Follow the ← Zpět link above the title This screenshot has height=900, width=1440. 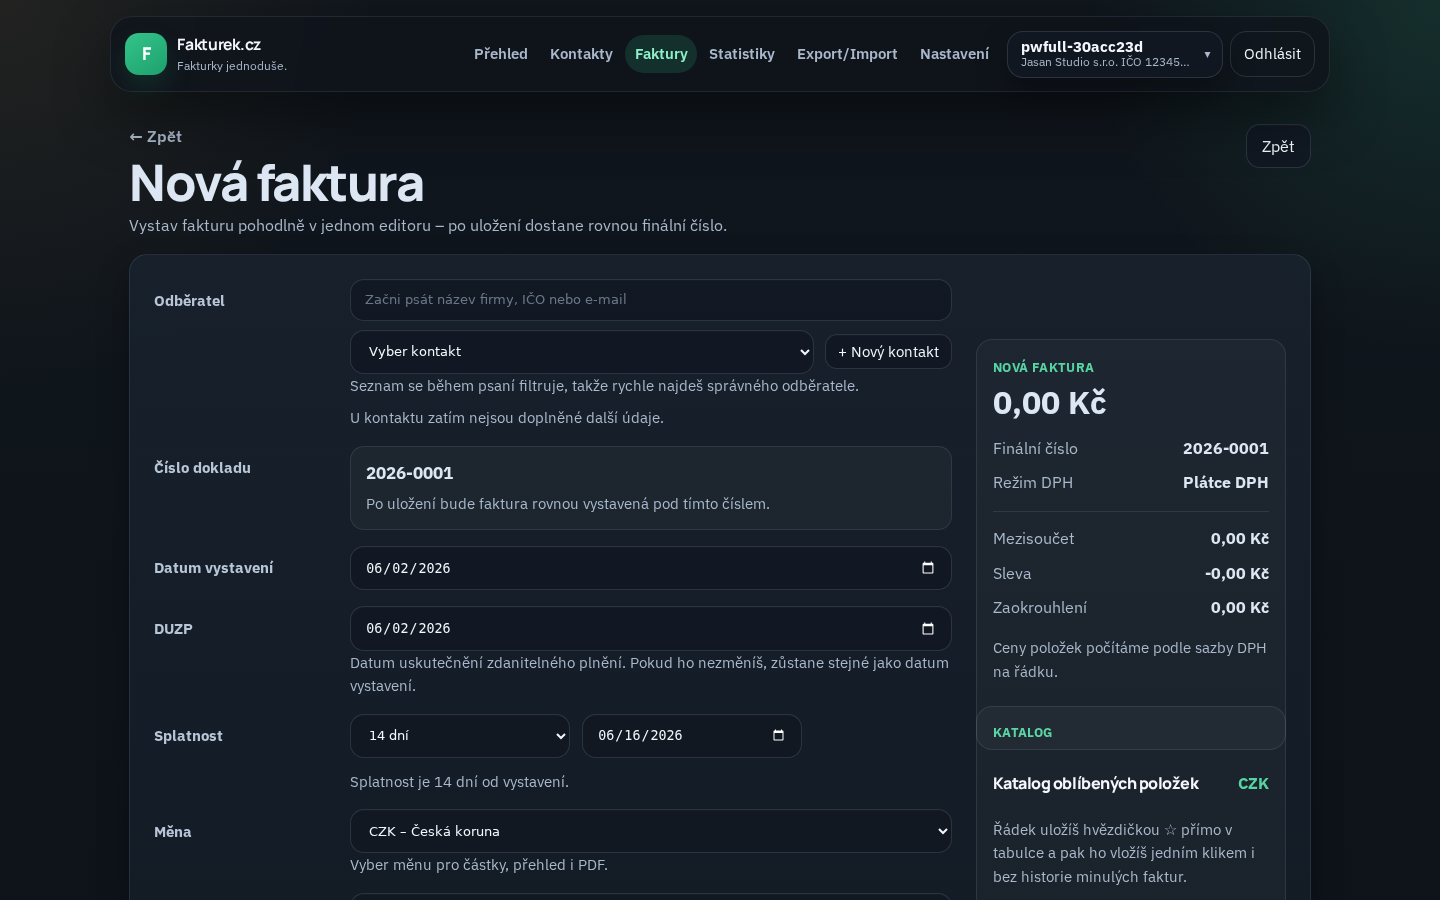coord(156,137)
